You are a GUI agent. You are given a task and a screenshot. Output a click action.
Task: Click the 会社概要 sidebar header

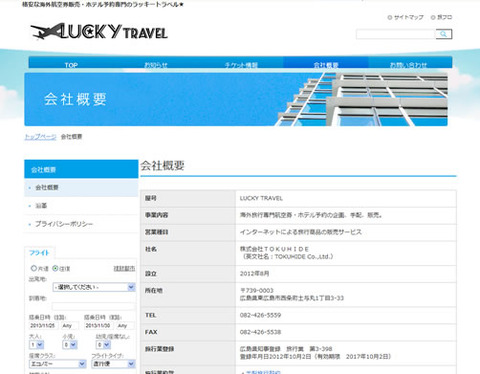click(81, 169)
